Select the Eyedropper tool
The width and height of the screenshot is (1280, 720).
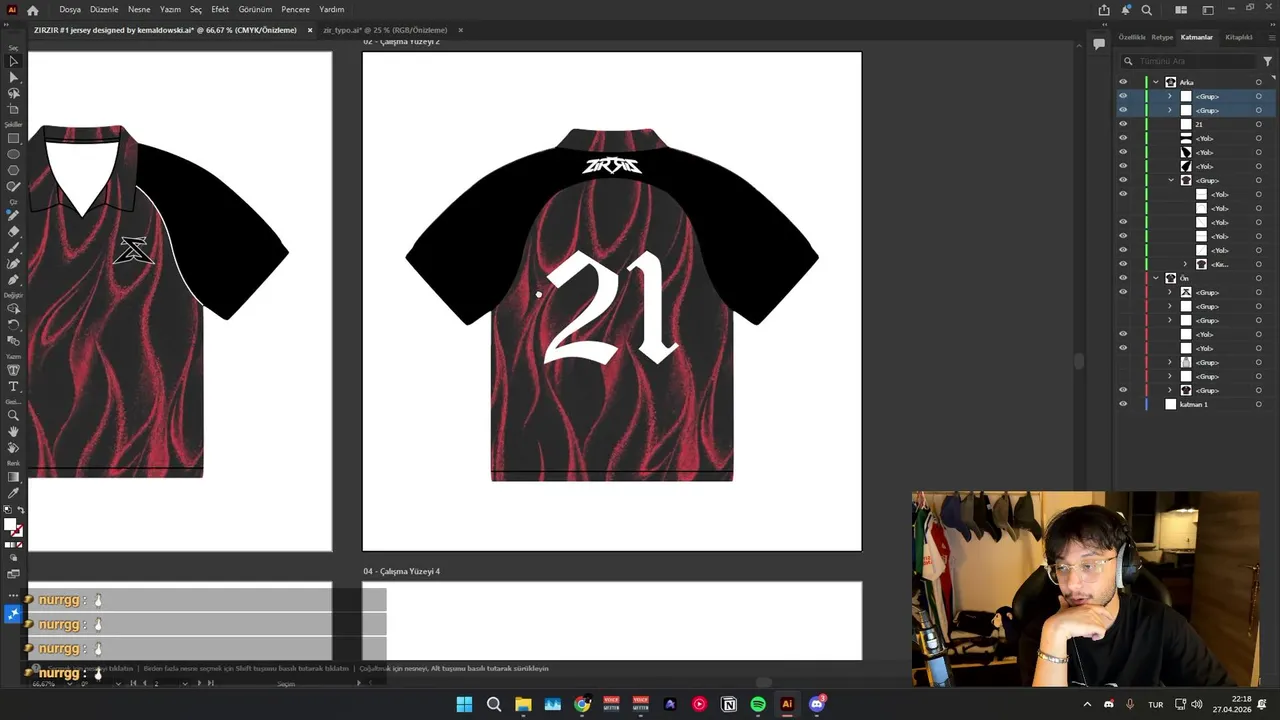13,492
